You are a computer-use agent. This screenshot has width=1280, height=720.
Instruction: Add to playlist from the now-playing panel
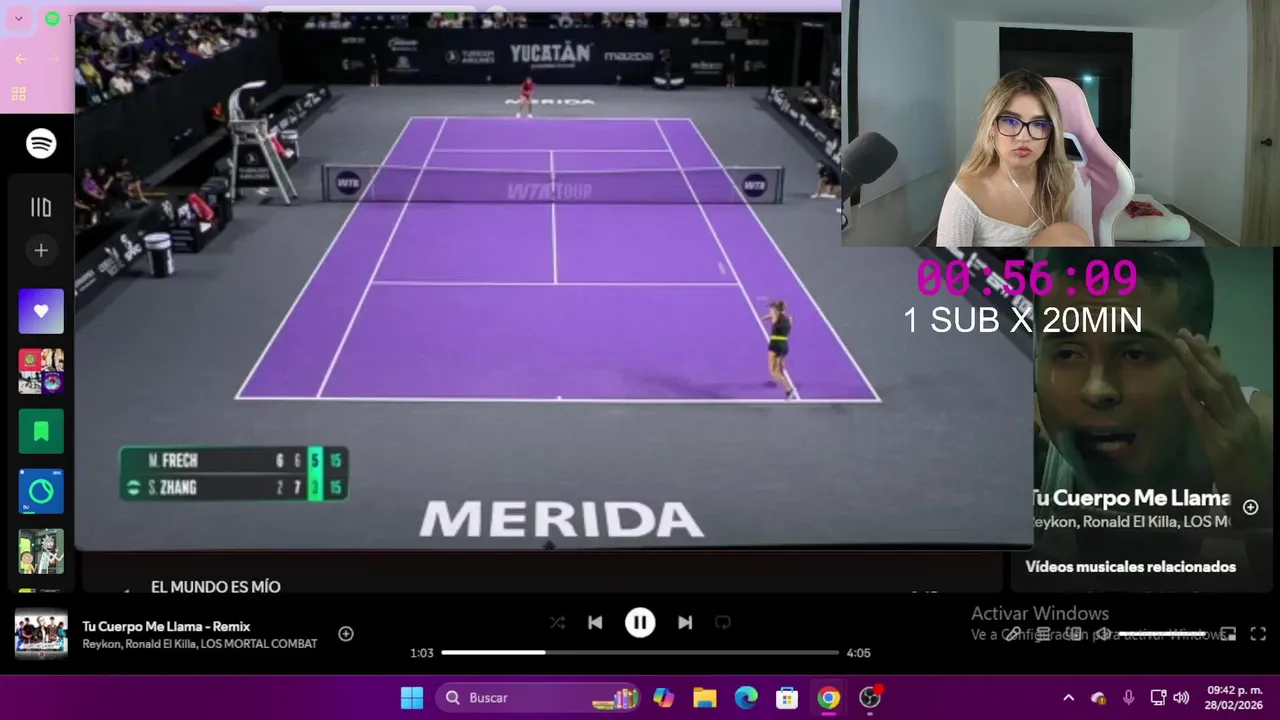pos(1250,507)
